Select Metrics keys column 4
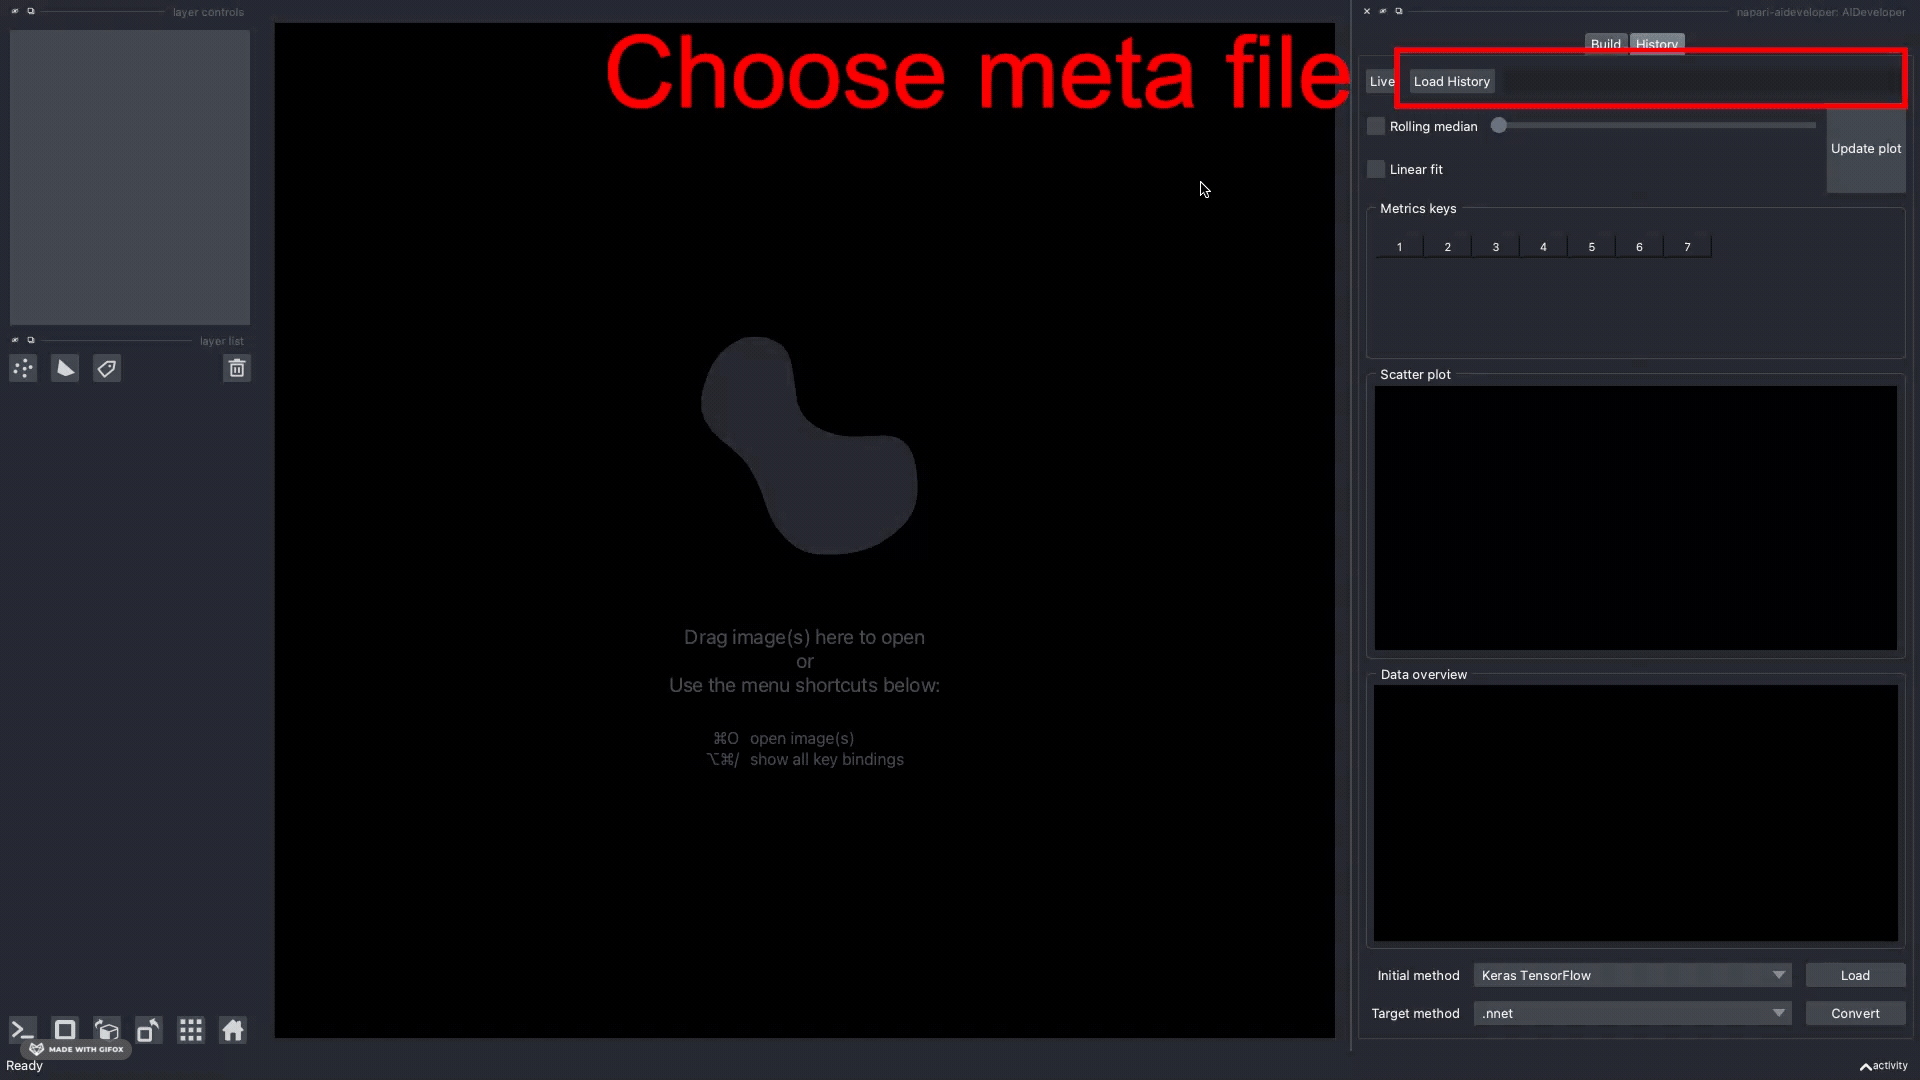Screen dimensions: 1920x1080 (x=1543, y=247)
